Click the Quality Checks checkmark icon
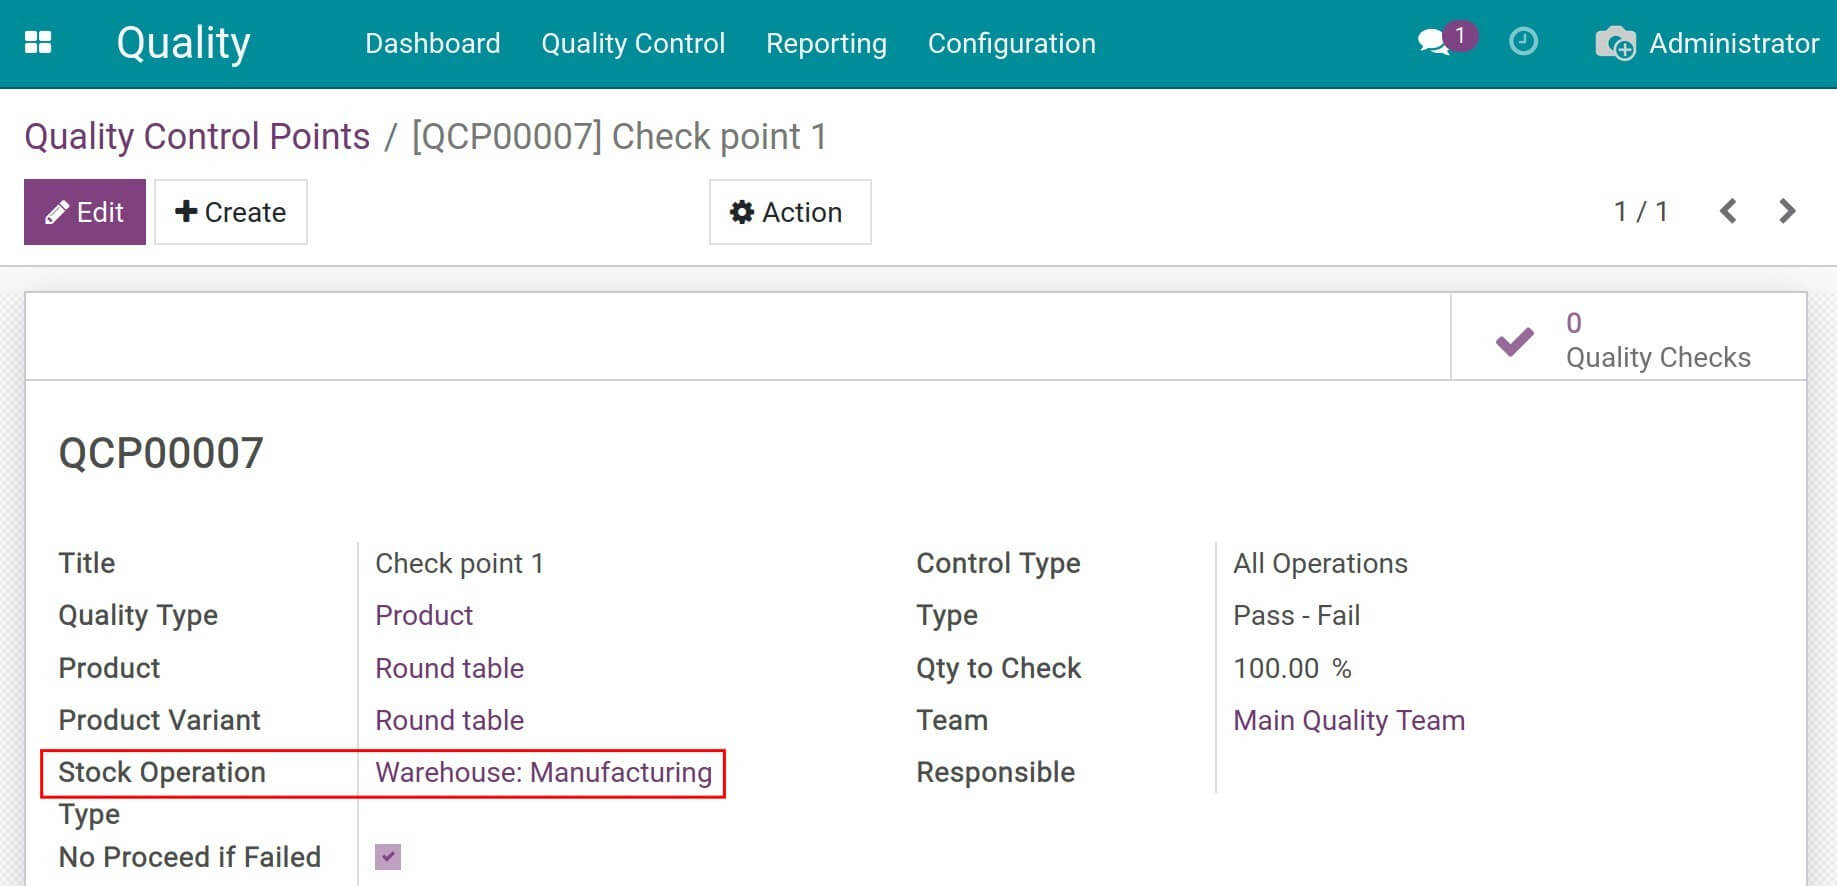1837x886 pixels. (x=1514, y=341)
